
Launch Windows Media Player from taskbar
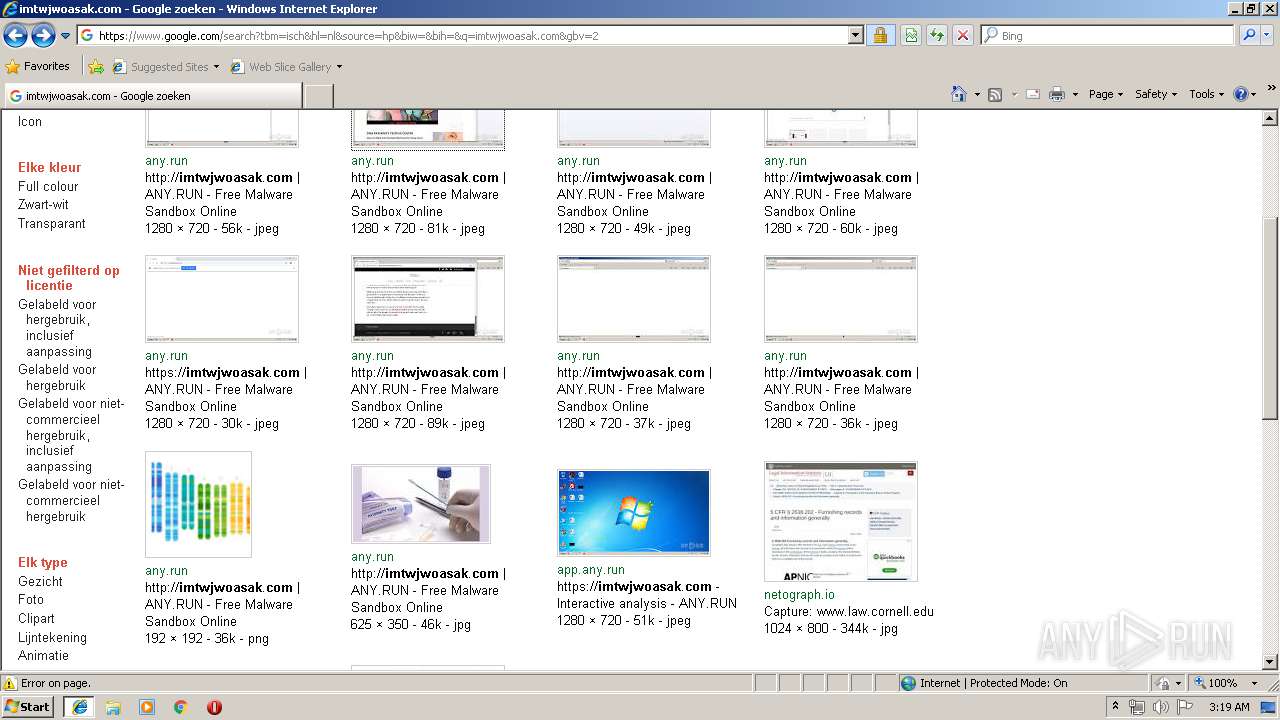[x=147, y=707]
